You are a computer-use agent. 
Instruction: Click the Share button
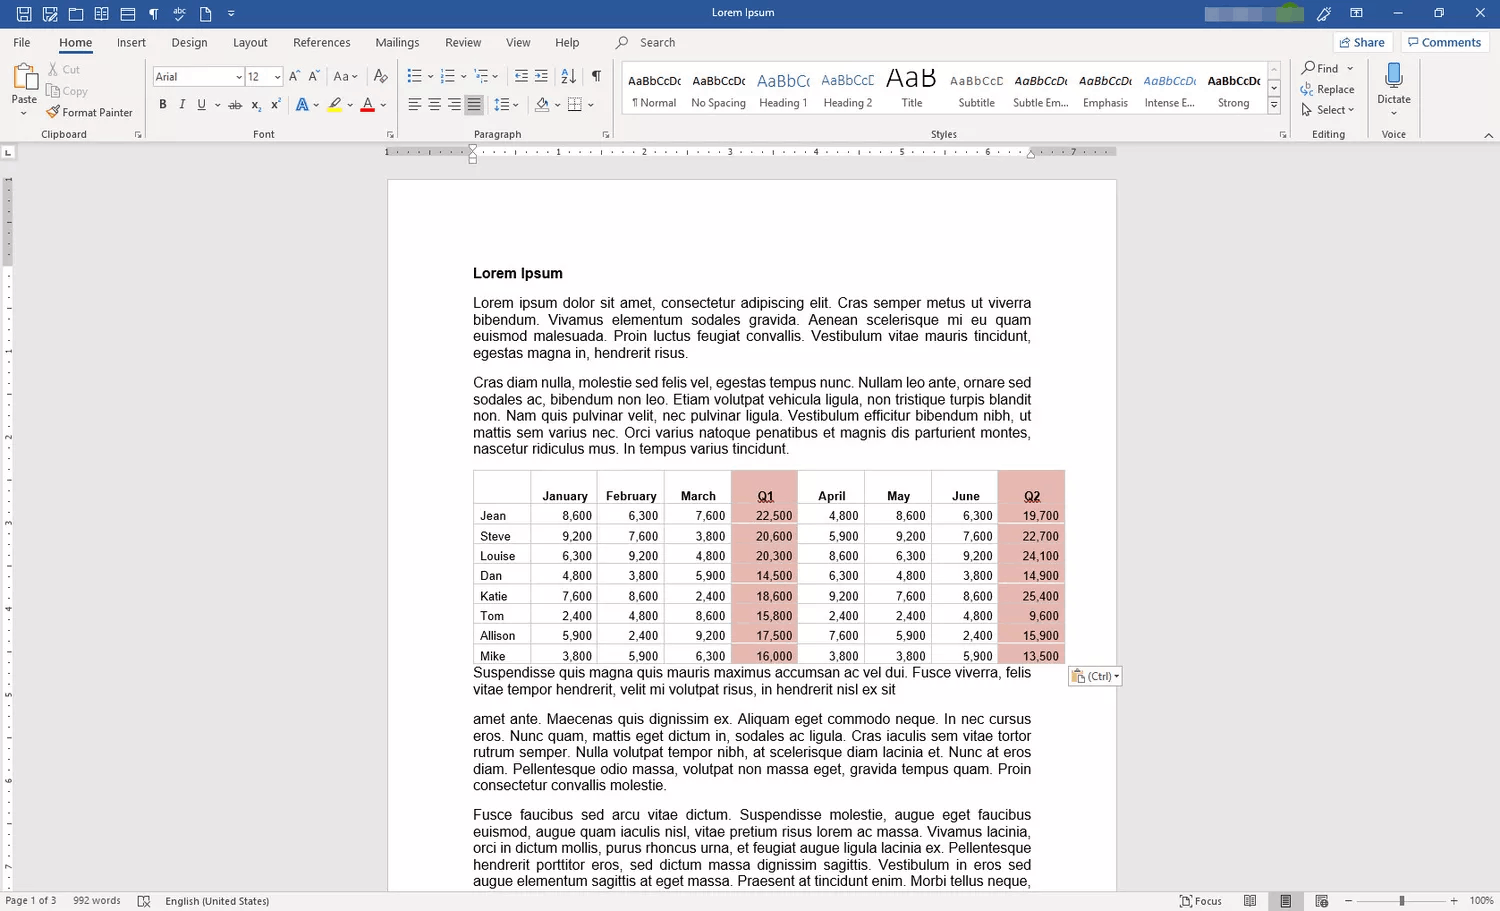coord(1362,42)
